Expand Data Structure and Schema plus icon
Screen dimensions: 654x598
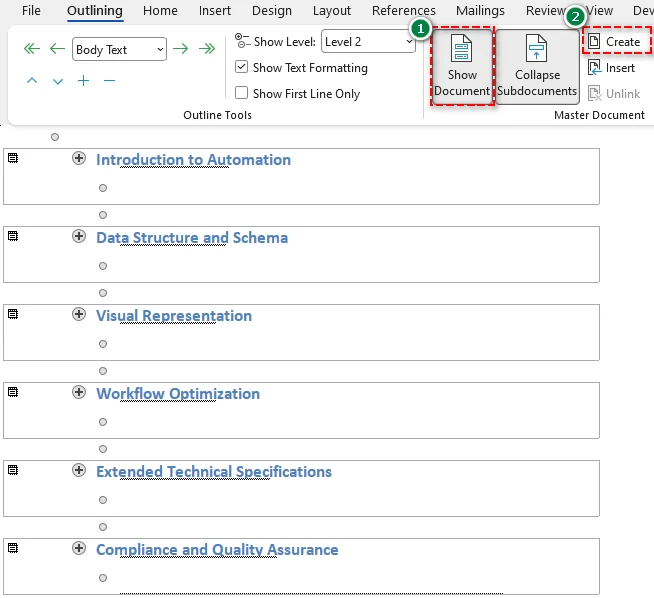(79, 236)
